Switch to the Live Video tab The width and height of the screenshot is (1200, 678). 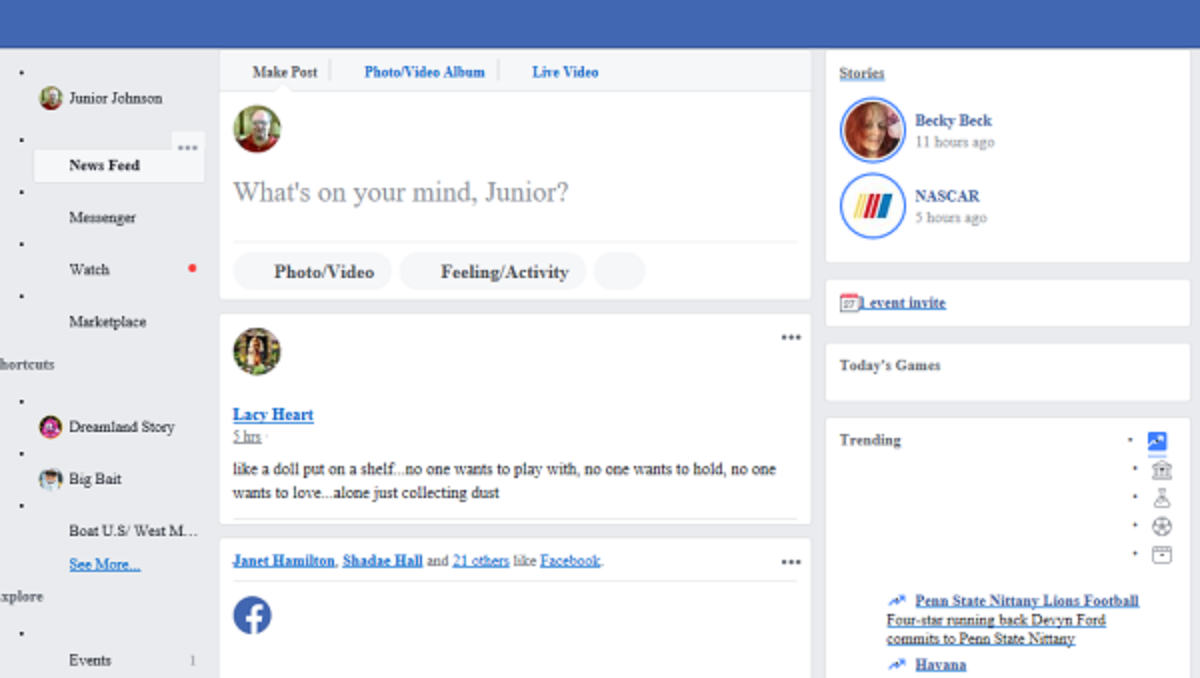click(x=565, y=72)
